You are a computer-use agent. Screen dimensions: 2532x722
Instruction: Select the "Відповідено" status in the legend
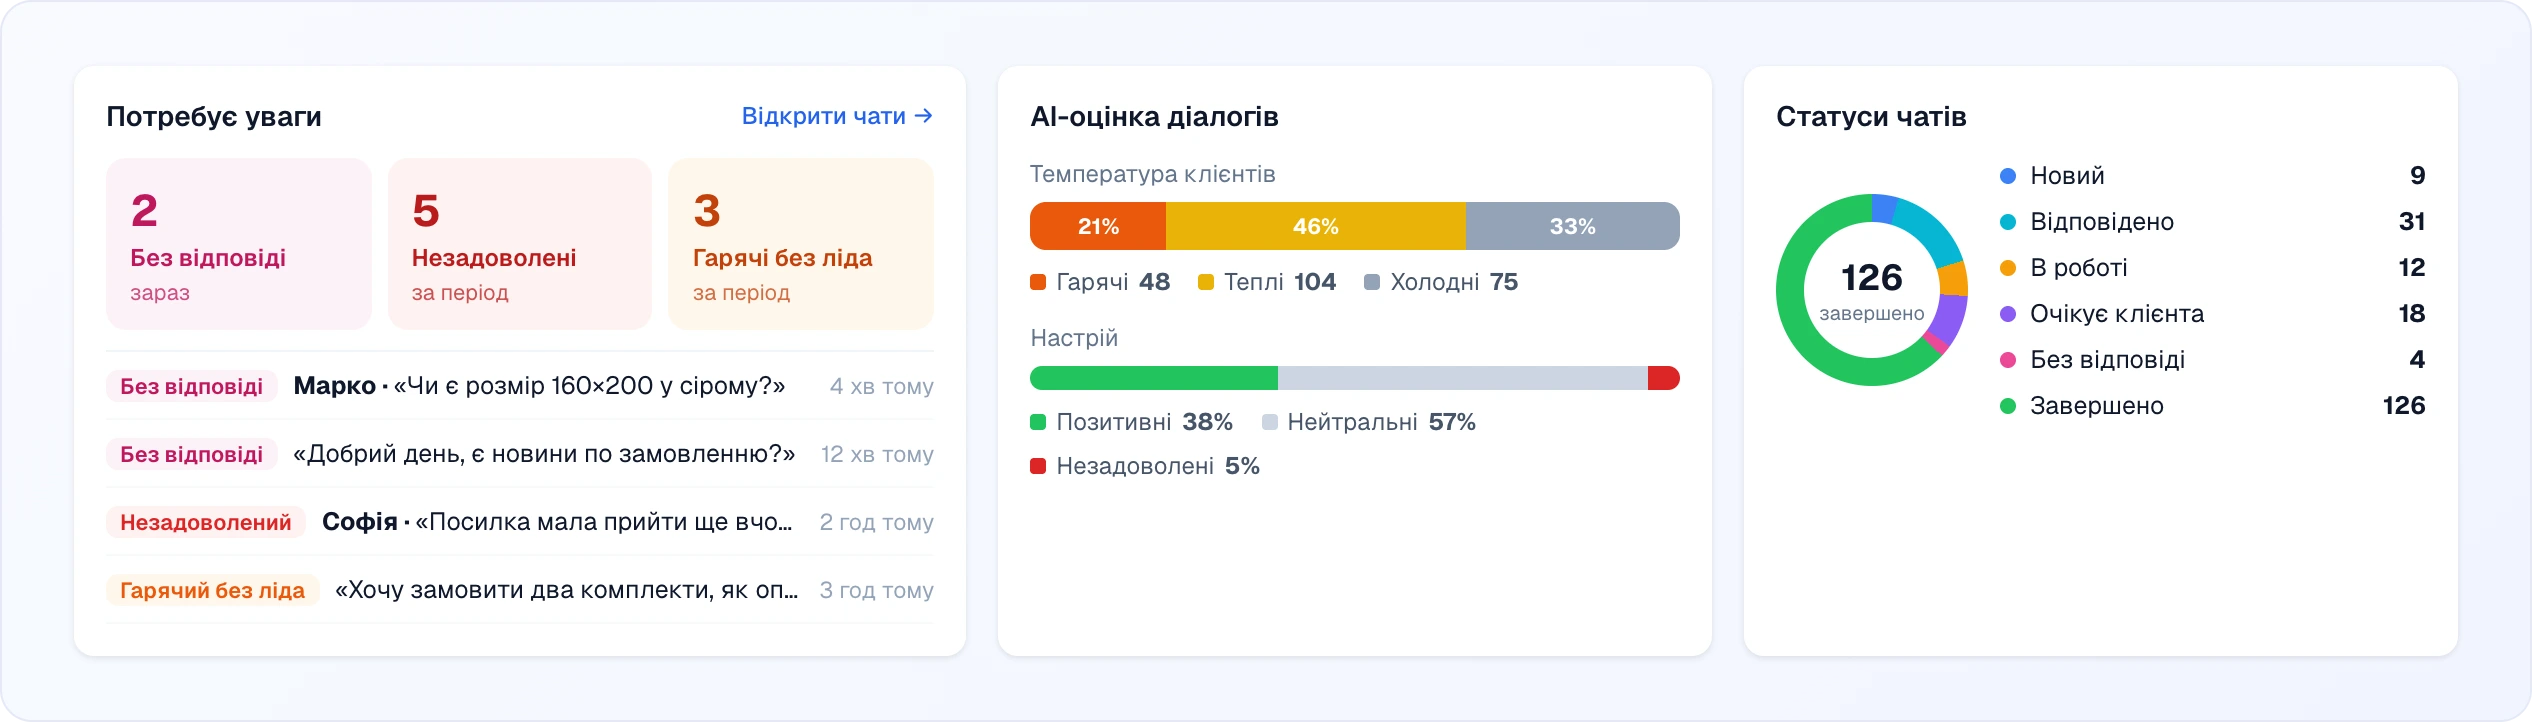coord(2212,222)
